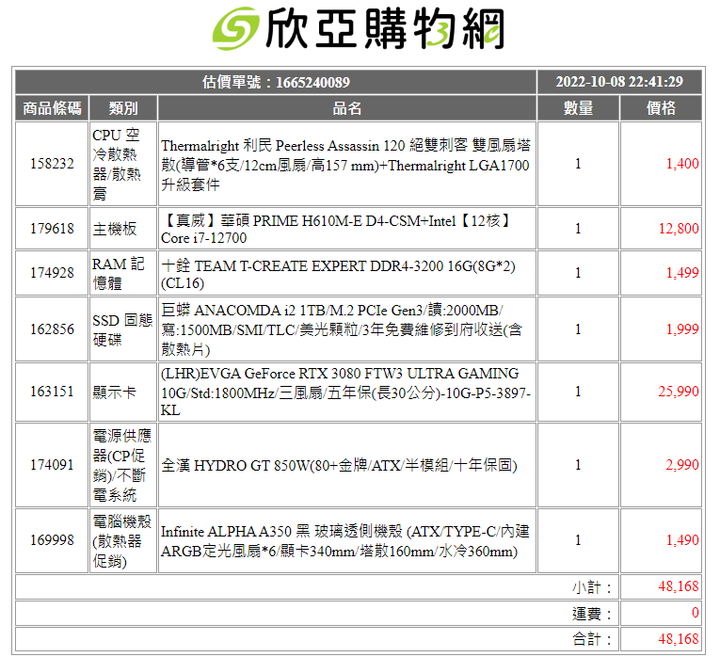
Task: Click quantity 1 in the 顯示卡 row
Action: click(578, 392)
